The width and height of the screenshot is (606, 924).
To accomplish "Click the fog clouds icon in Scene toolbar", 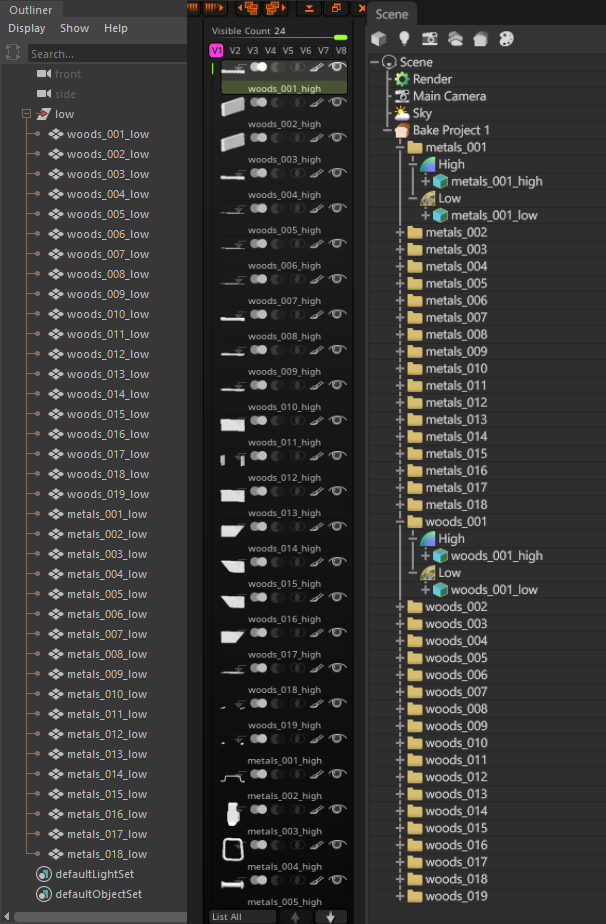I will pyautogui.click(x=455, y=39).
